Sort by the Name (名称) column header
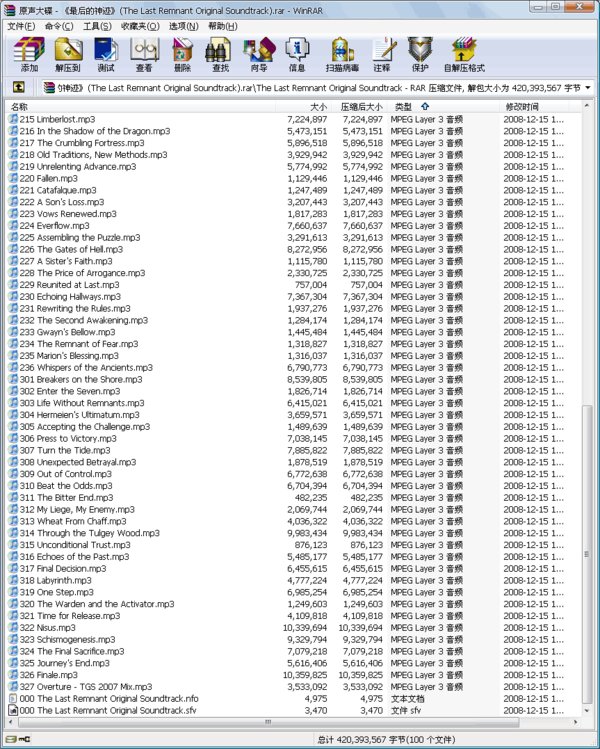Image resolution: width=600 pixels, height=749 pixels. [x=140, y=107]
